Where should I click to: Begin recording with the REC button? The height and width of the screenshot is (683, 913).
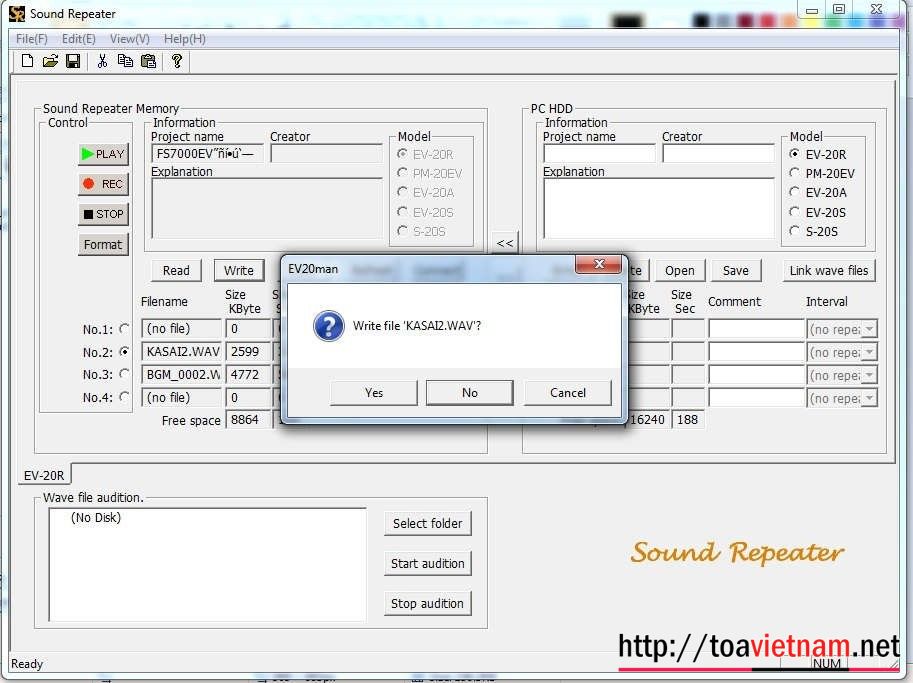click(x=104, y=184)
